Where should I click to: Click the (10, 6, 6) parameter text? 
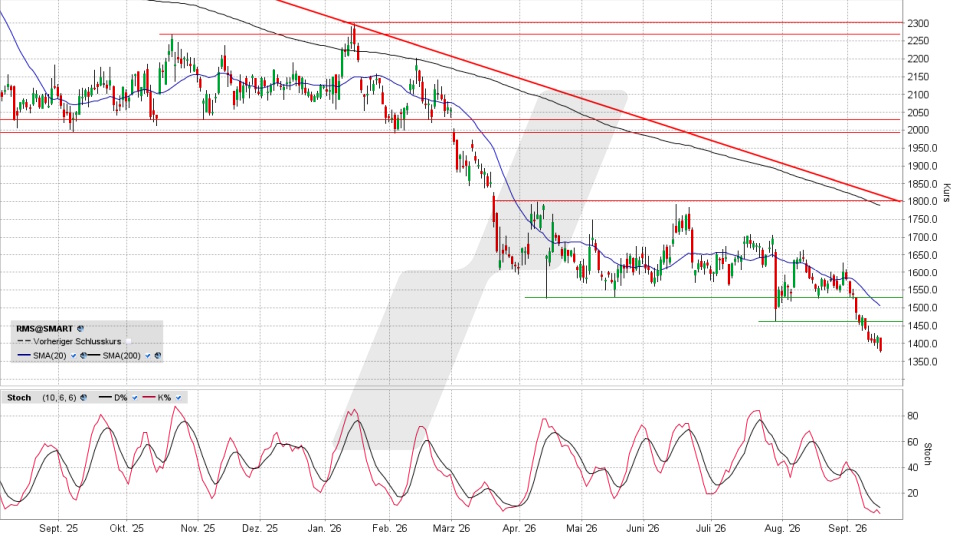(59, 397)
